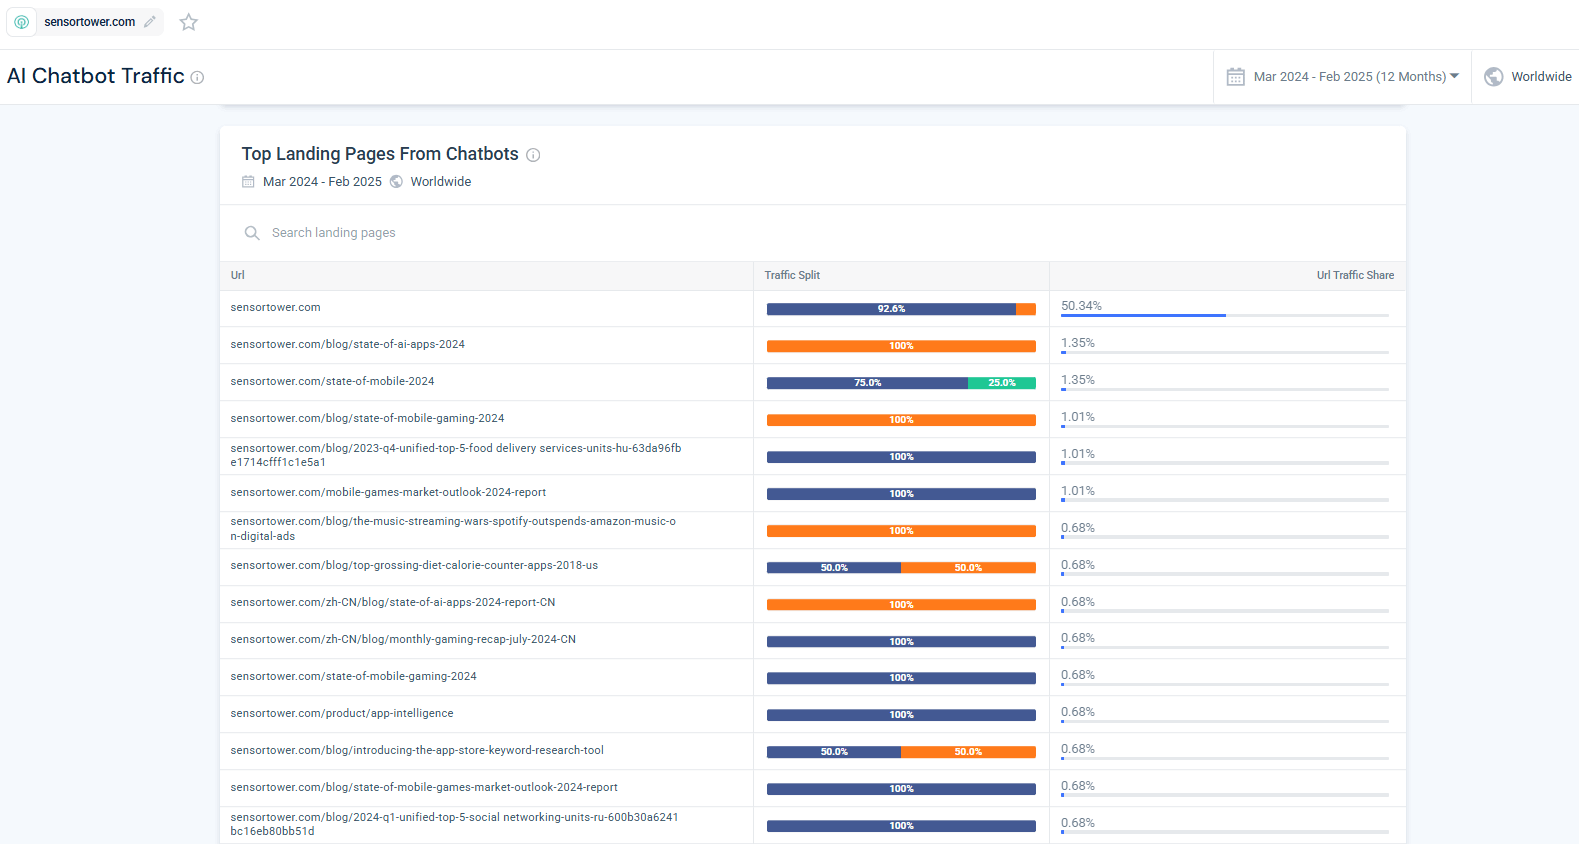Click the green 25.0% traffic split segment
Image resolution: width=1579 pixels, height=844 pixels.
point(1001,383)
